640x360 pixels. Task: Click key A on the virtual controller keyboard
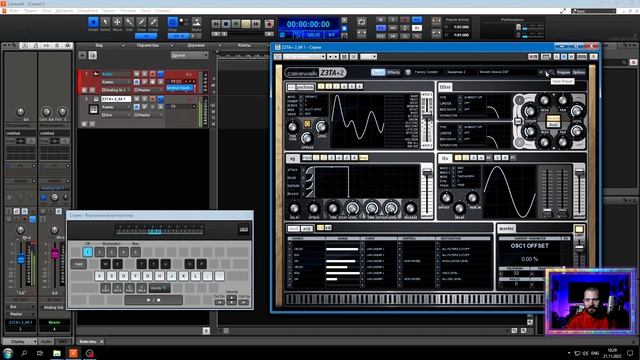tap(99, 276)
